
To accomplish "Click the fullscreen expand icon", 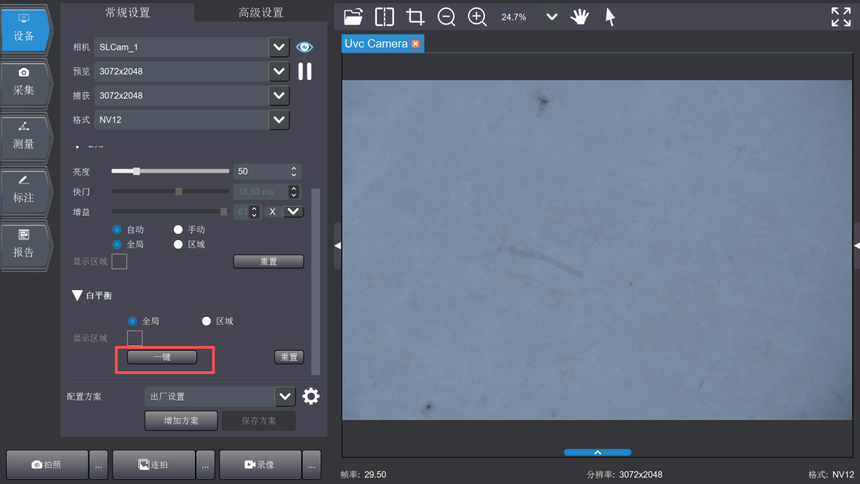I will point(841,17).
